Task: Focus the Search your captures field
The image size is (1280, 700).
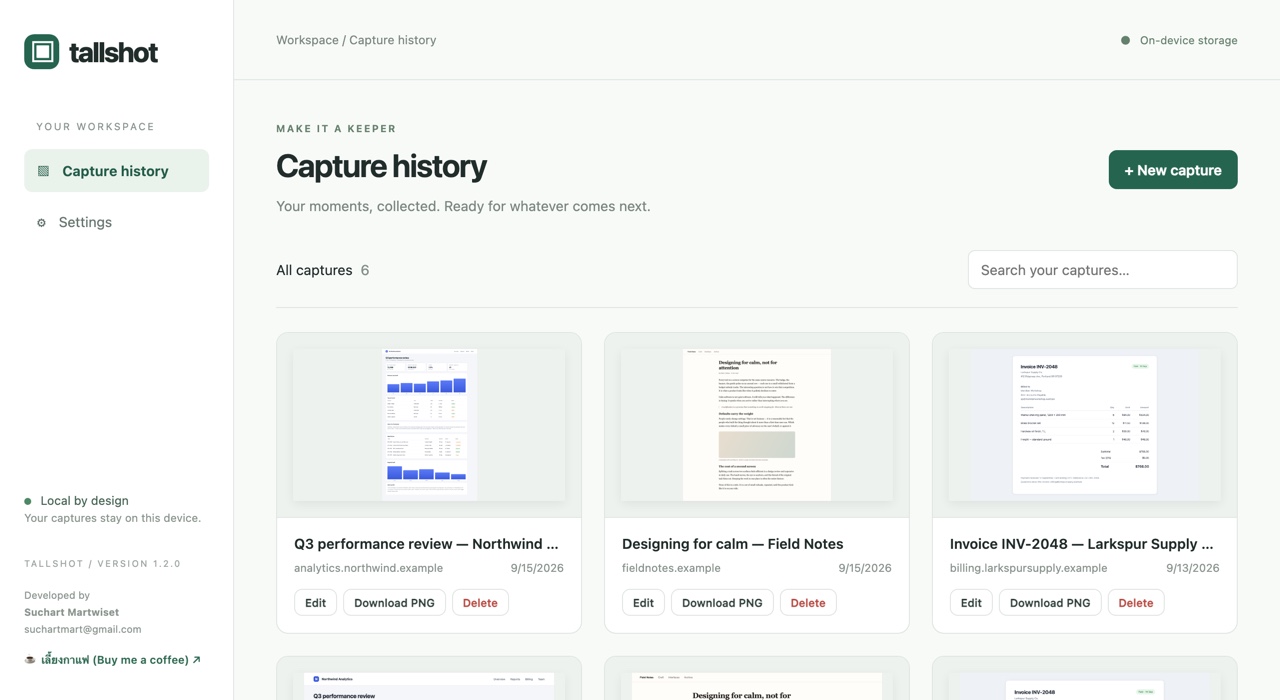Action: pos(1102,270)
